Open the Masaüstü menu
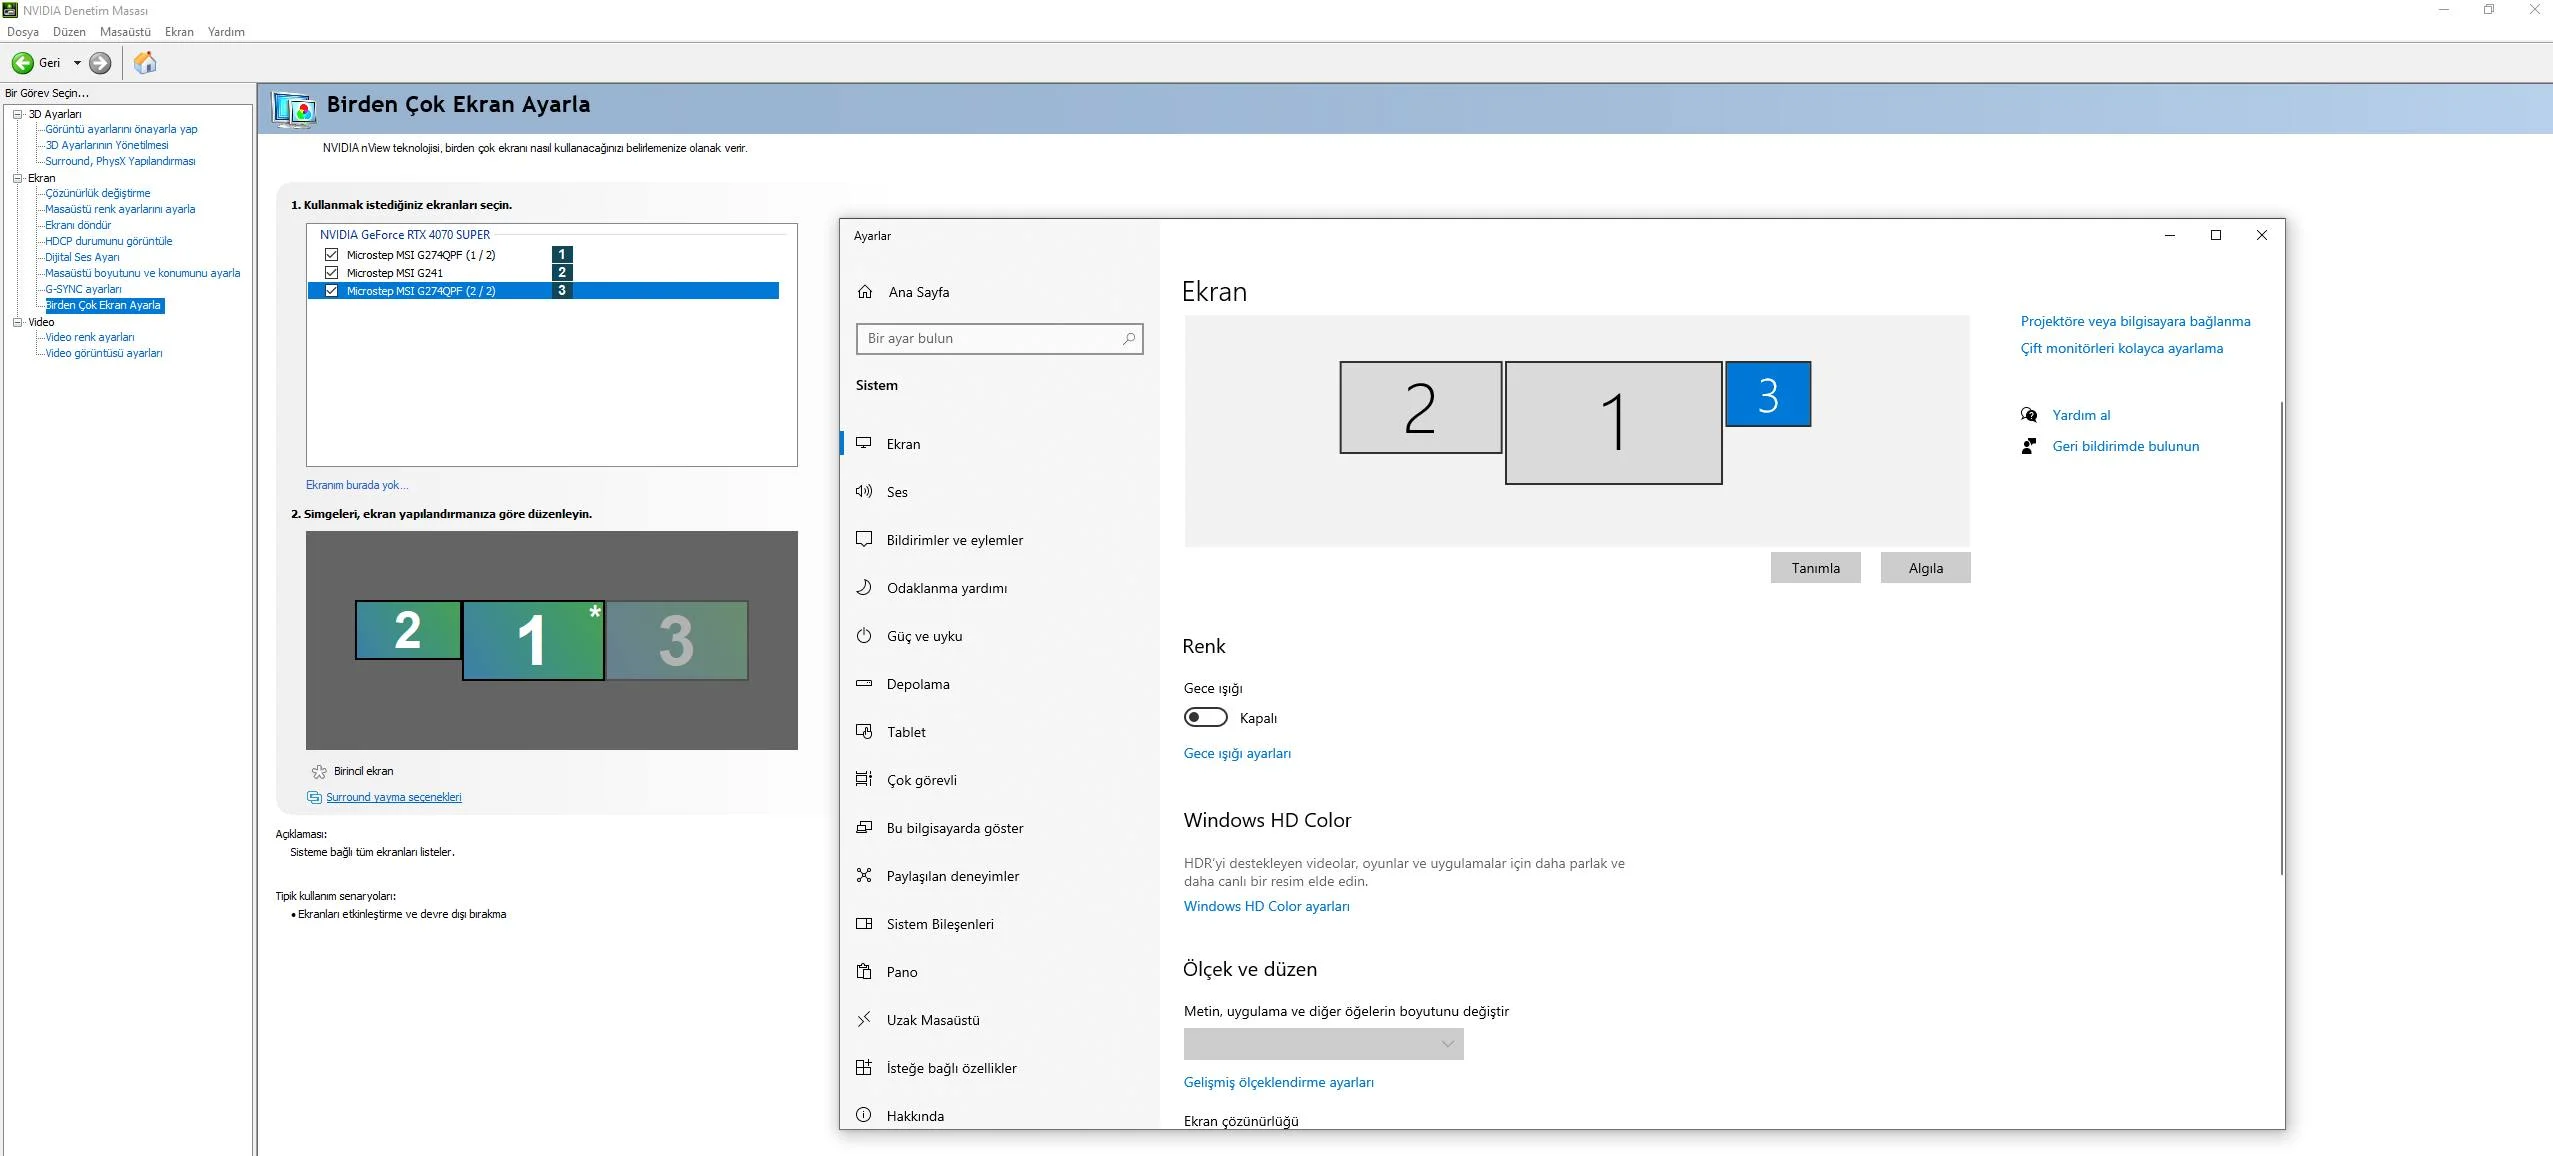 click(x=125, y=32)
